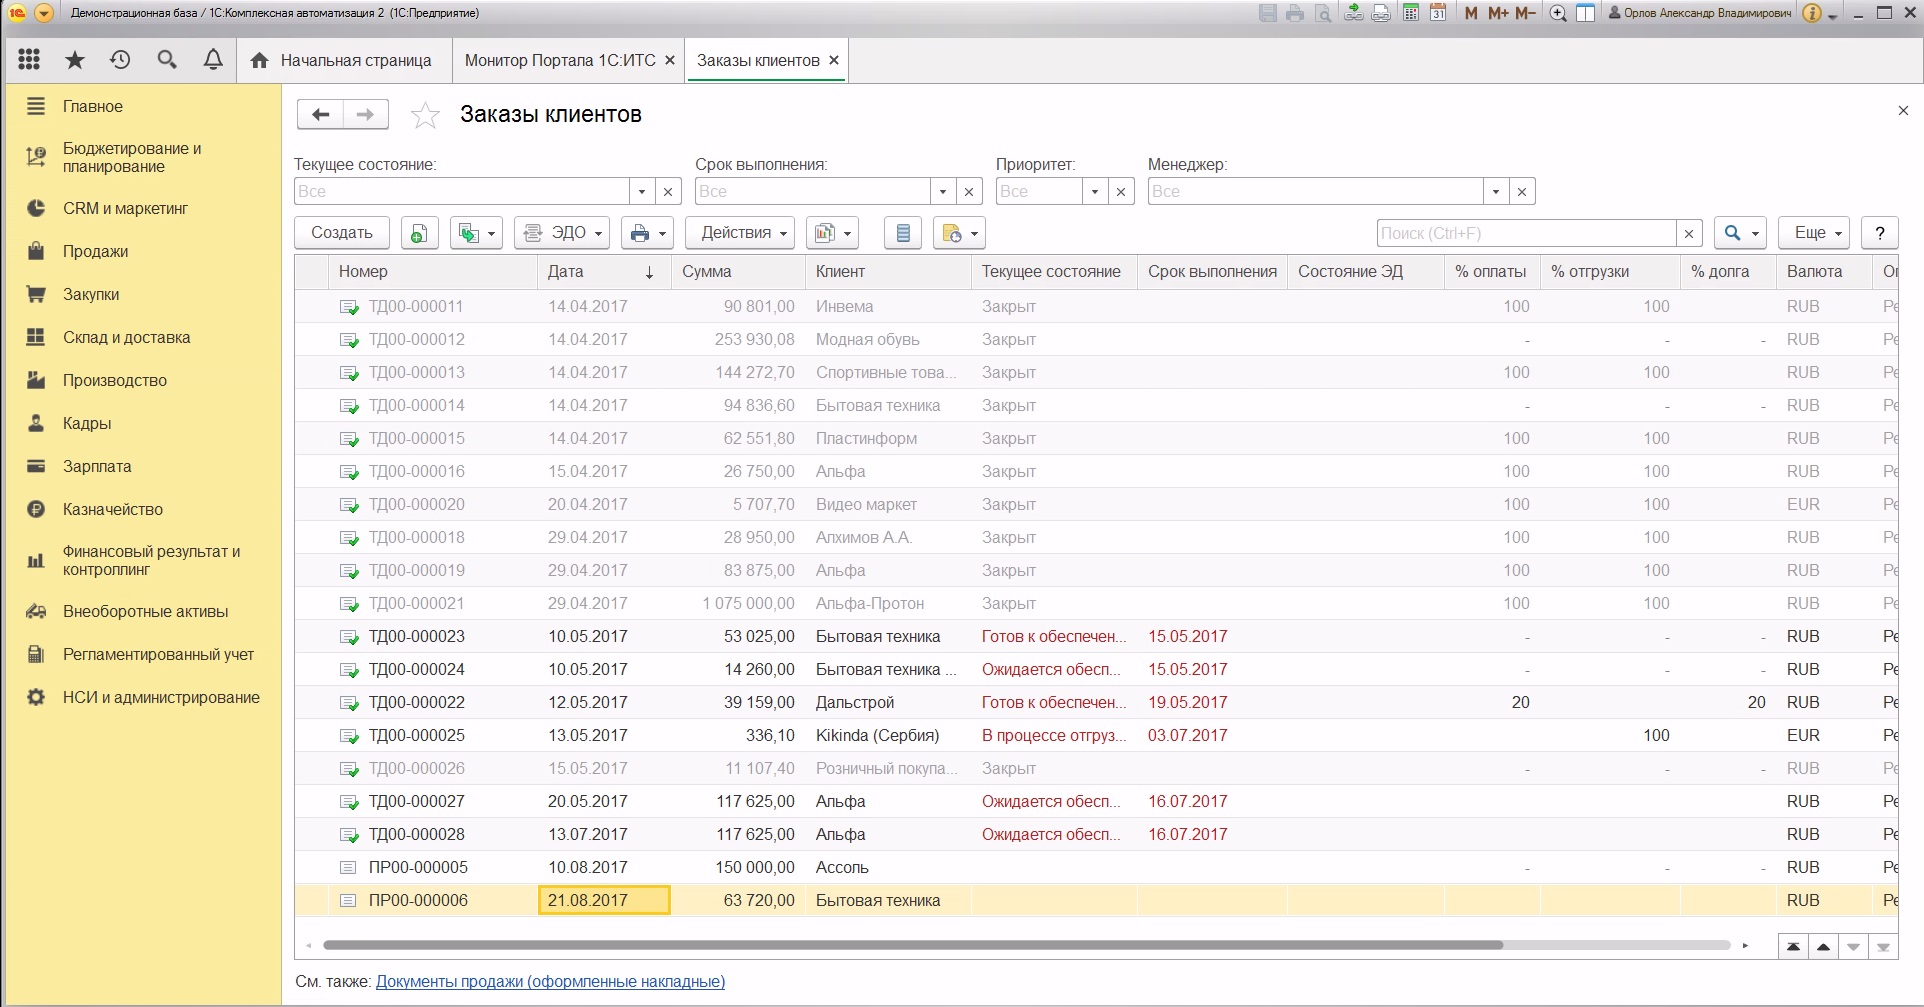Click the Поиск (Ctrl+F) search field

click(1525, 233)
